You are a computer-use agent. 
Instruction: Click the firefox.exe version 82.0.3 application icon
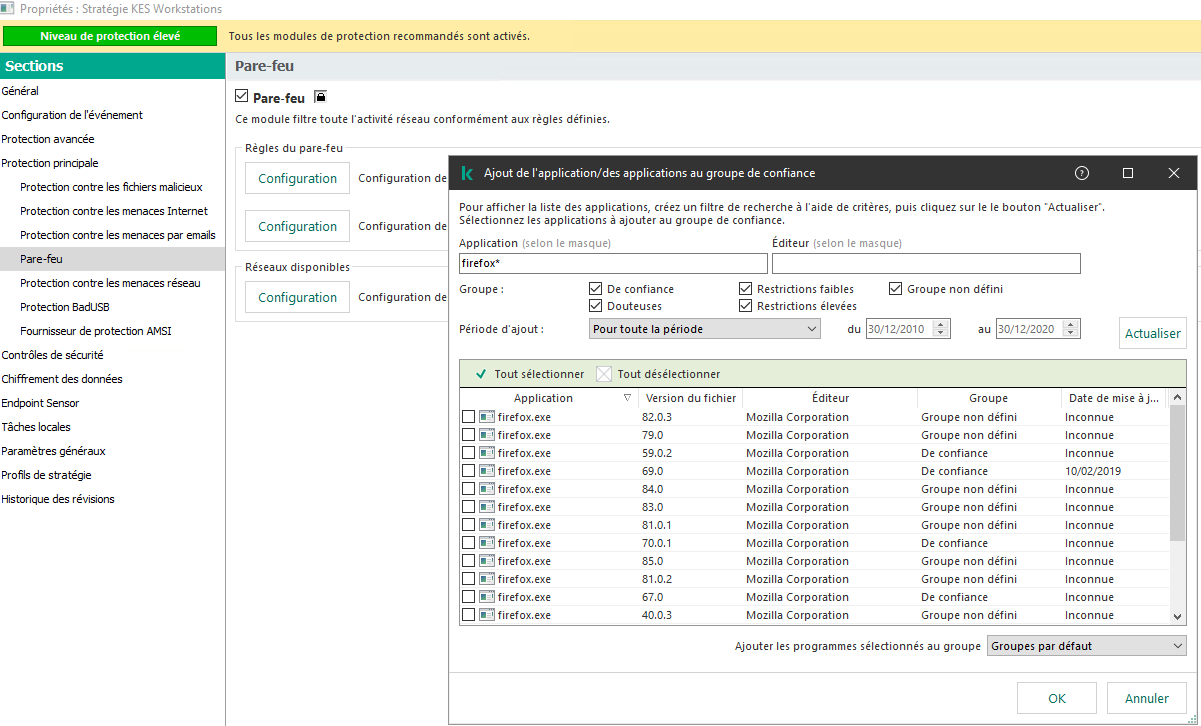pos(487,417)
